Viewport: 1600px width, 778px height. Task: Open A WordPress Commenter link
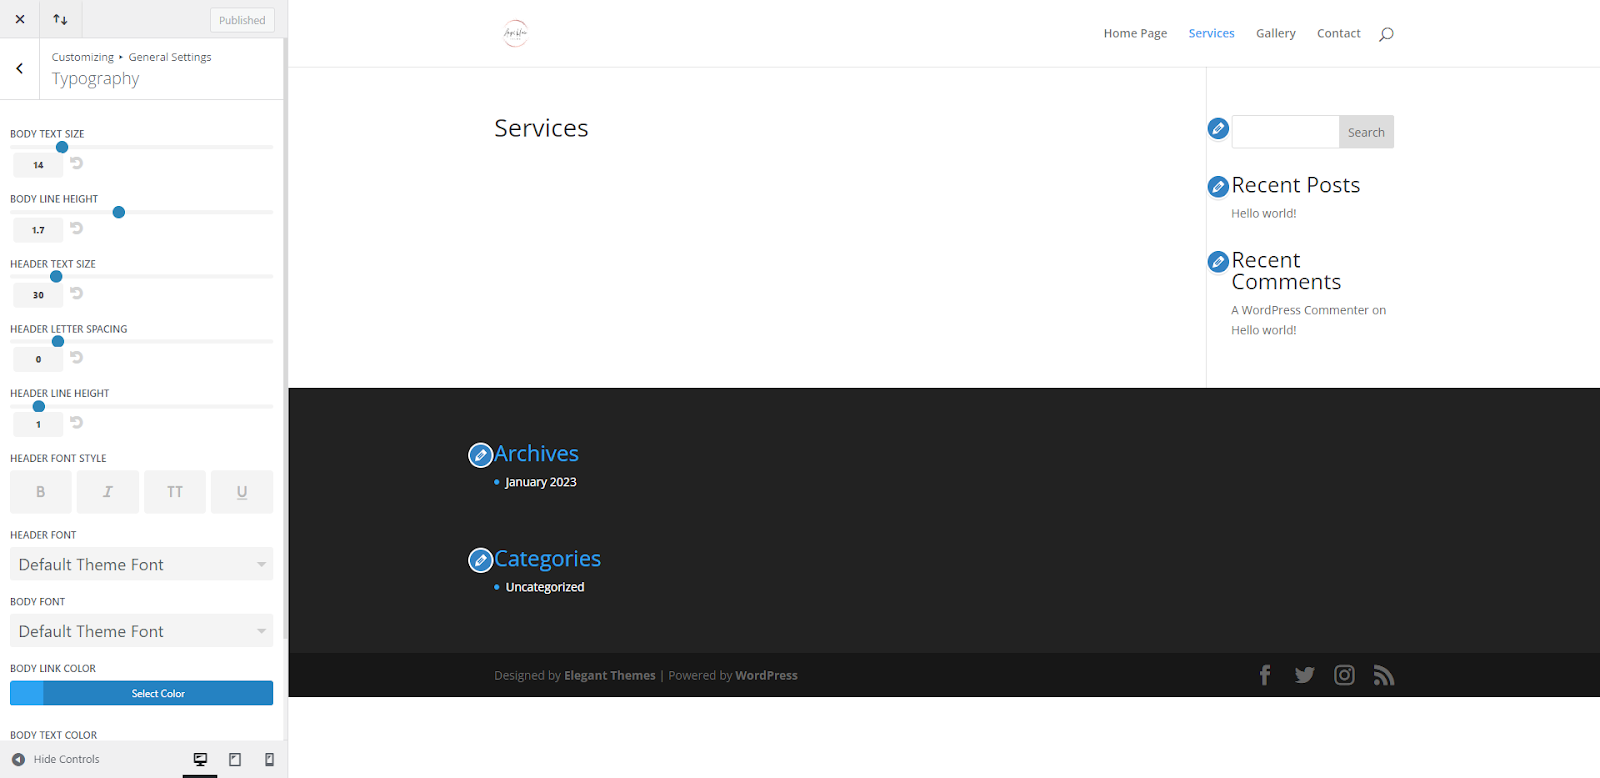pyautogui.click(x=1300, y=310)
